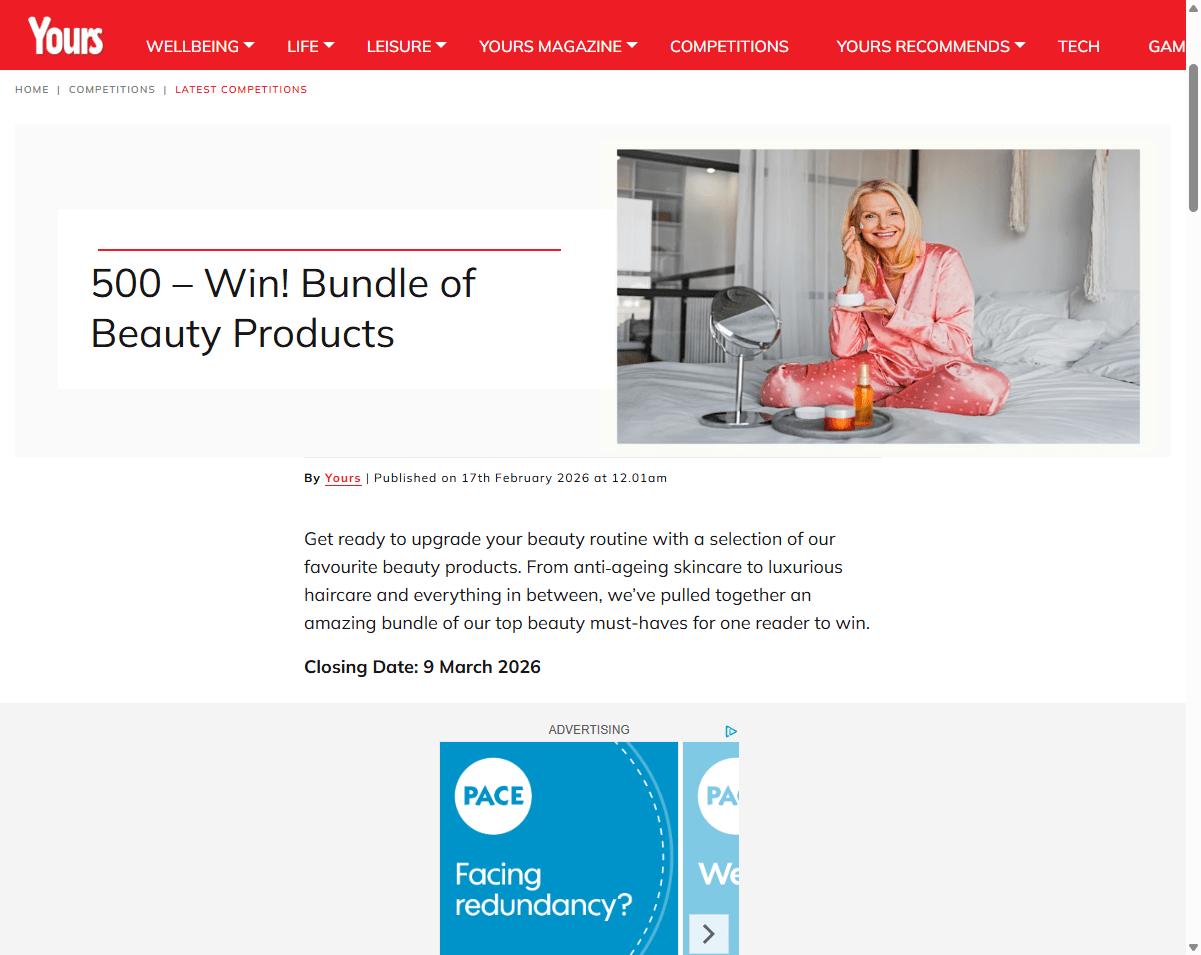Click the Yours logo icon
Screen dimensions: 1201x955
point(65,36)
